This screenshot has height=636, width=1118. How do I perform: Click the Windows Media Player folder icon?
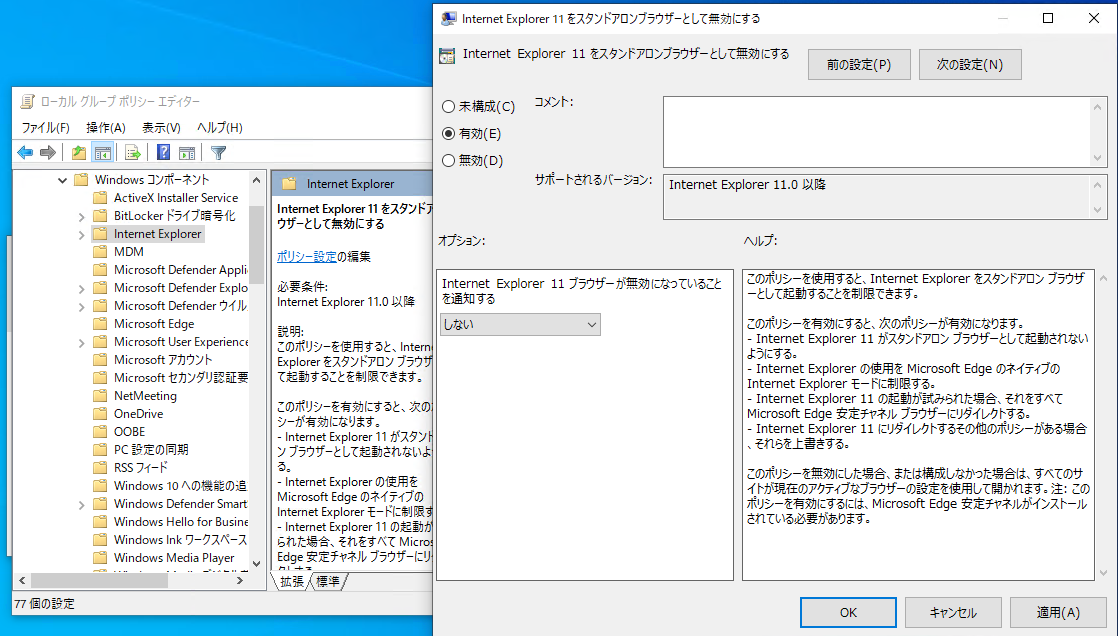(x=100, y=558)
